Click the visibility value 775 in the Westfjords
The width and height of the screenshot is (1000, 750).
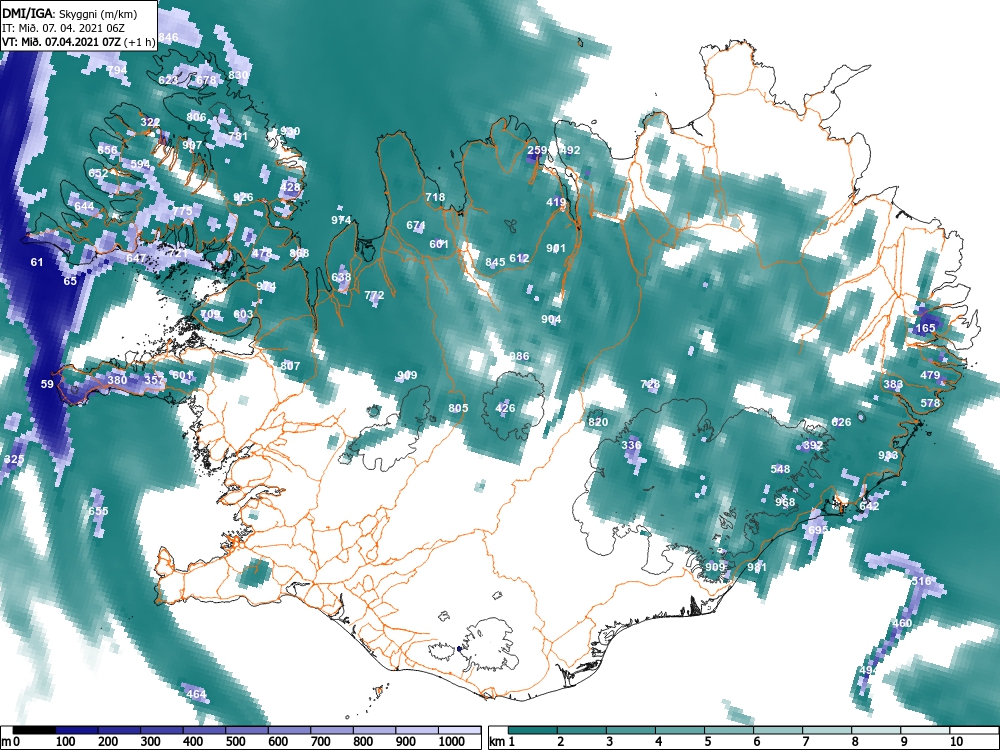point(182,210)
